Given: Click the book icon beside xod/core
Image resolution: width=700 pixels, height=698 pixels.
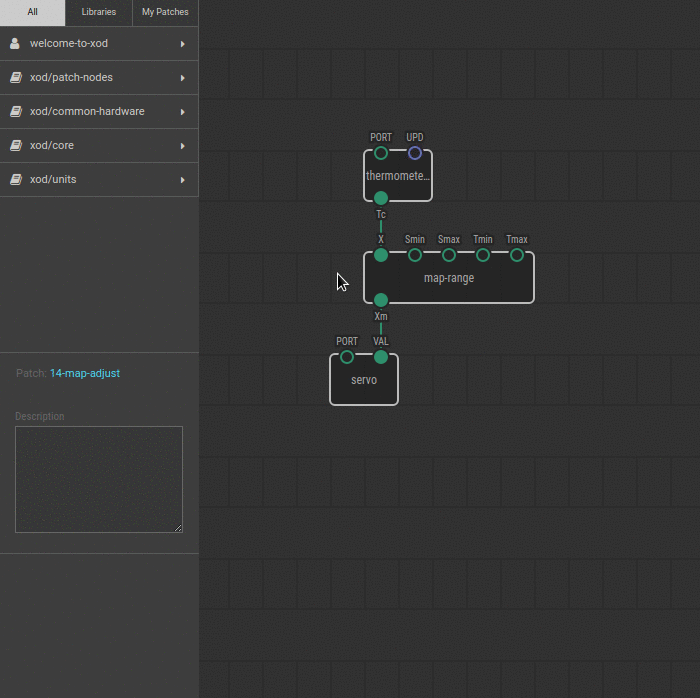Looking at the screenshot, I should (15, 146).
